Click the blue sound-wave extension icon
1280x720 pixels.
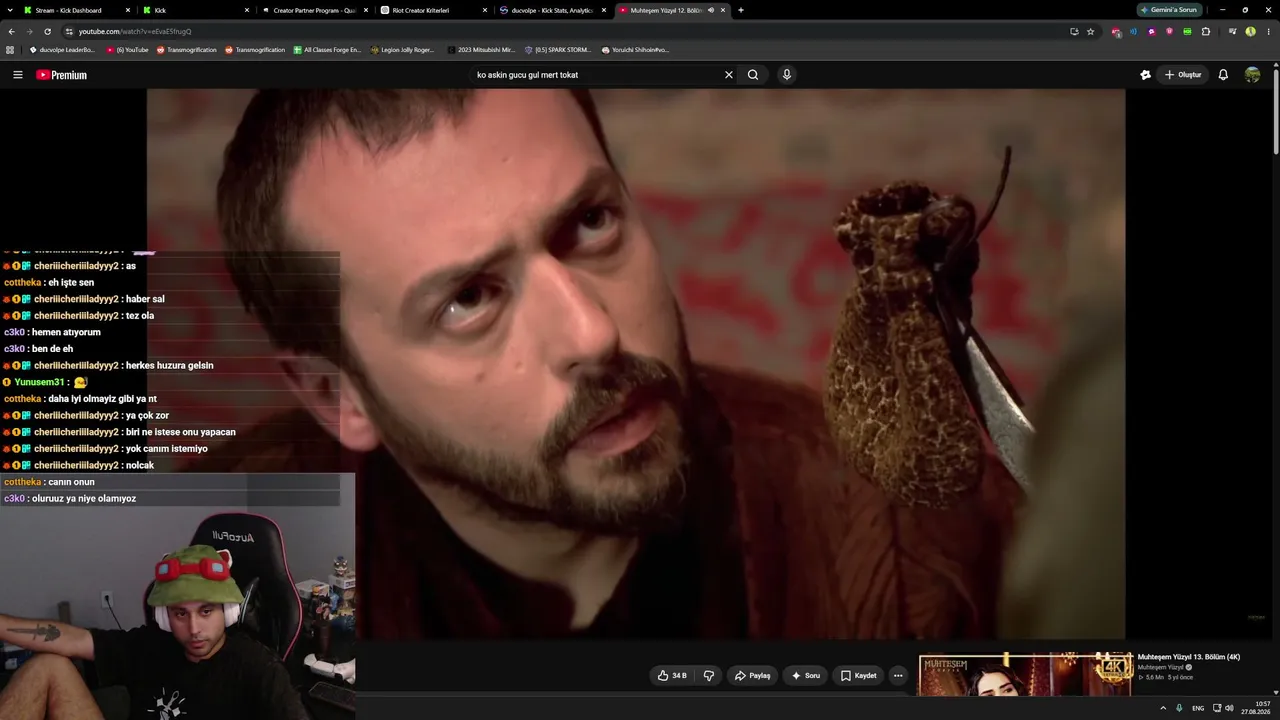click(1133, 31)
